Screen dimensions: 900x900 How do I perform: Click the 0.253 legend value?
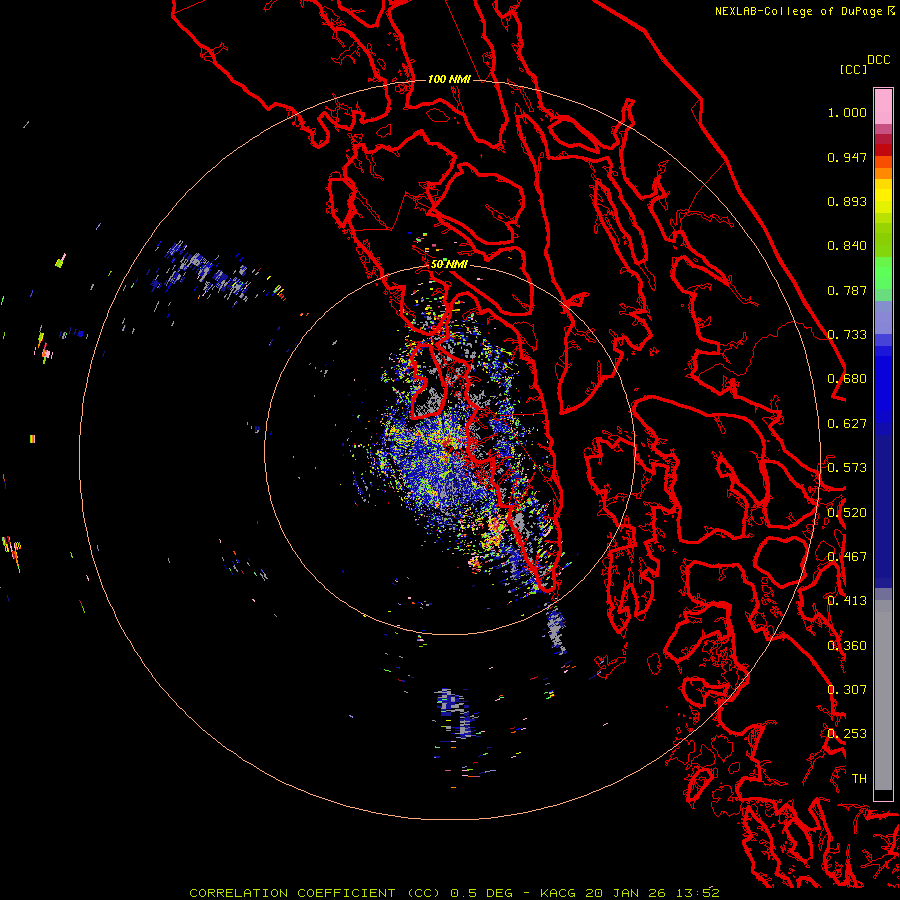point(847,734)
